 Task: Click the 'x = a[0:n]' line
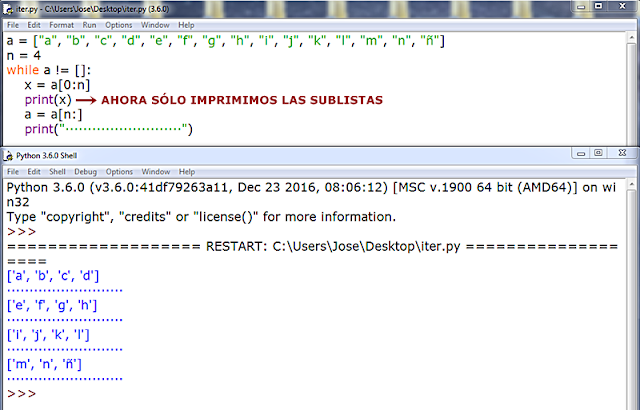tap(57, 85)
